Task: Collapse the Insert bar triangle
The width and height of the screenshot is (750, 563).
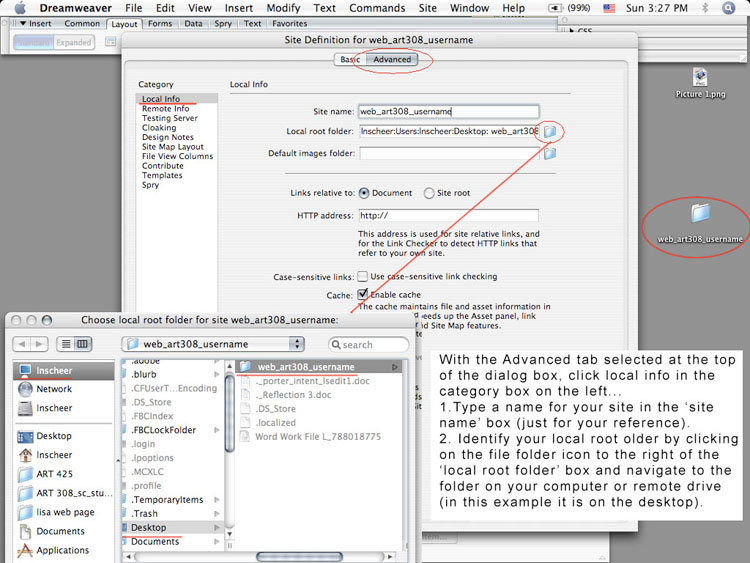Action: pos(22,23)
